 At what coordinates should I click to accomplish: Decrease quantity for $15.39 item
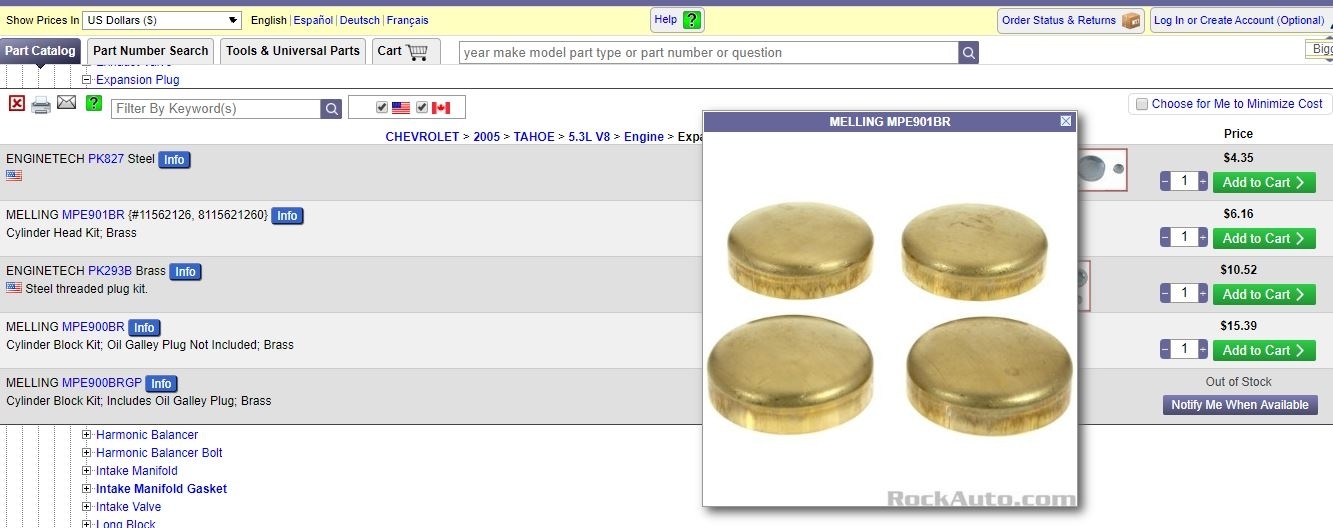tap(1165, 350)
